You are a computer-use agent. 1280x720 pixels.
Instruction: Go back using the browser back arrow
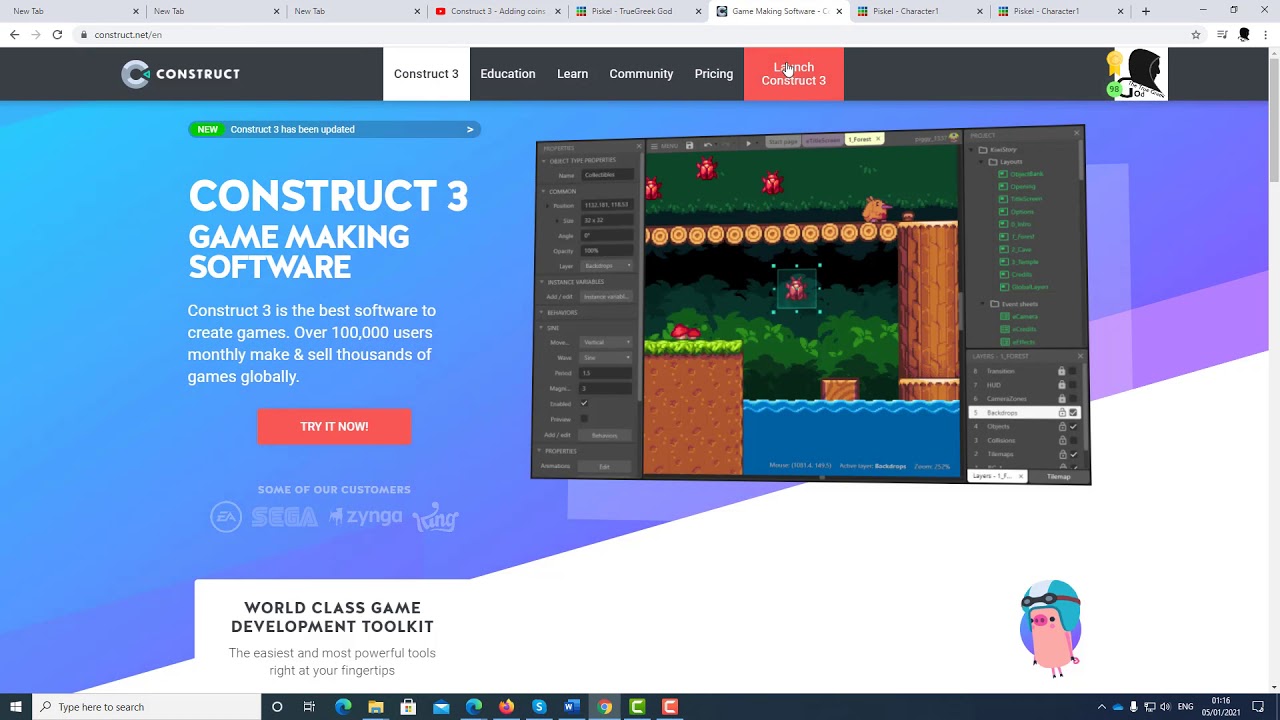click(14, 34)
